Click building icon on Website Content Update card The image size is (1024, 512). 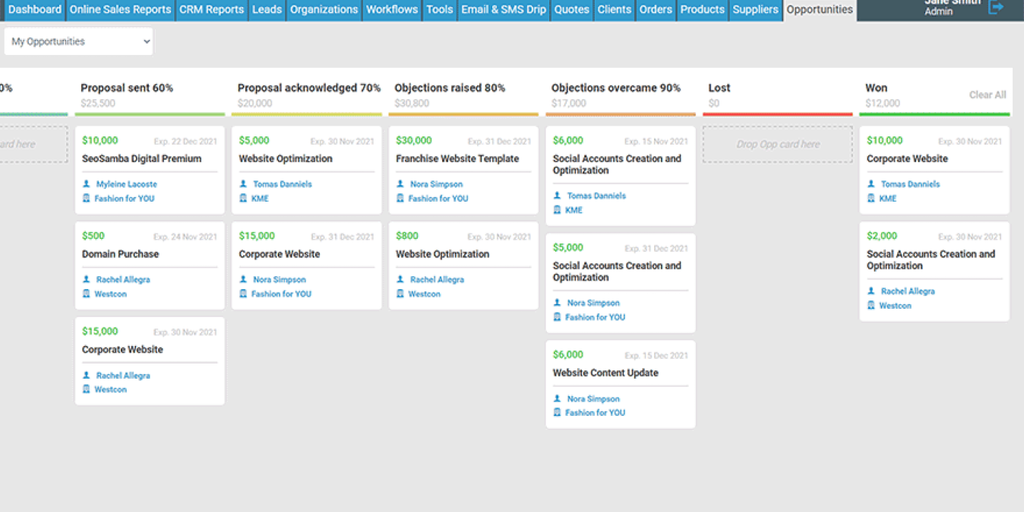pos(557,412)
